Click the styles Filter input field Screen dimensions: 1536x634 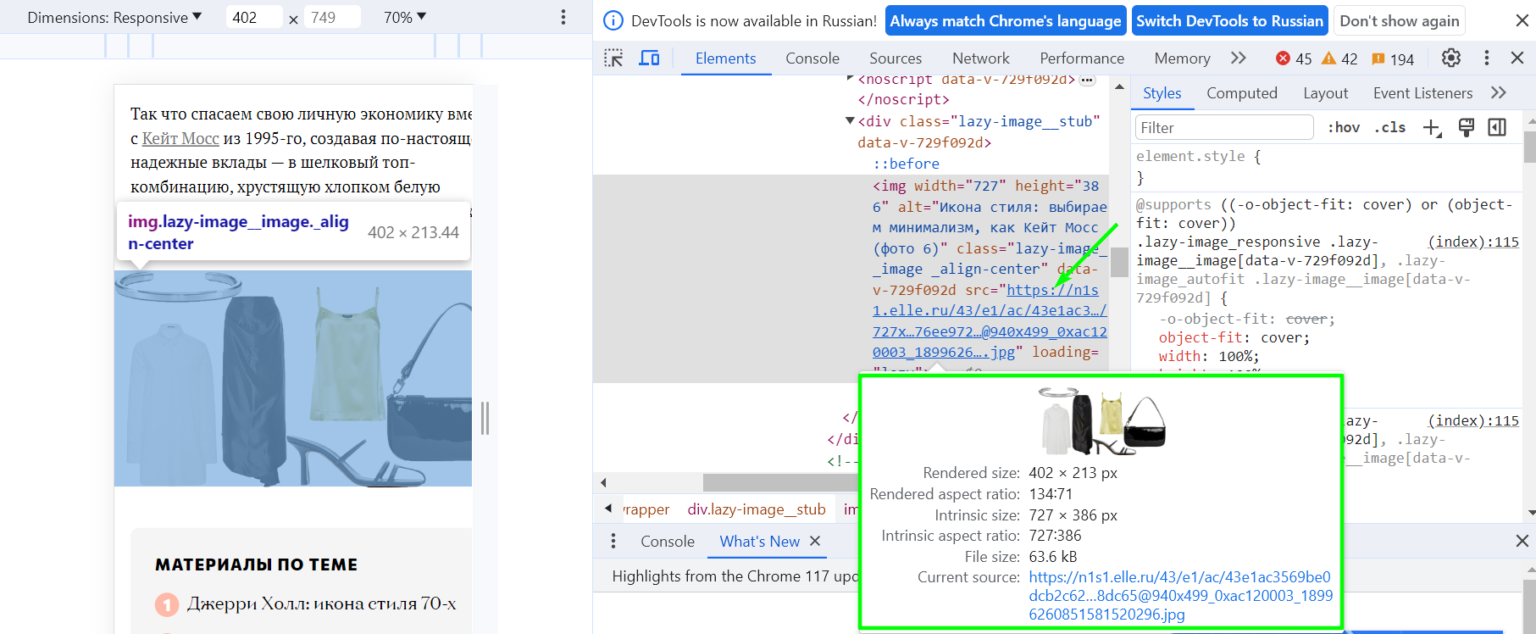click(1224, 127)
